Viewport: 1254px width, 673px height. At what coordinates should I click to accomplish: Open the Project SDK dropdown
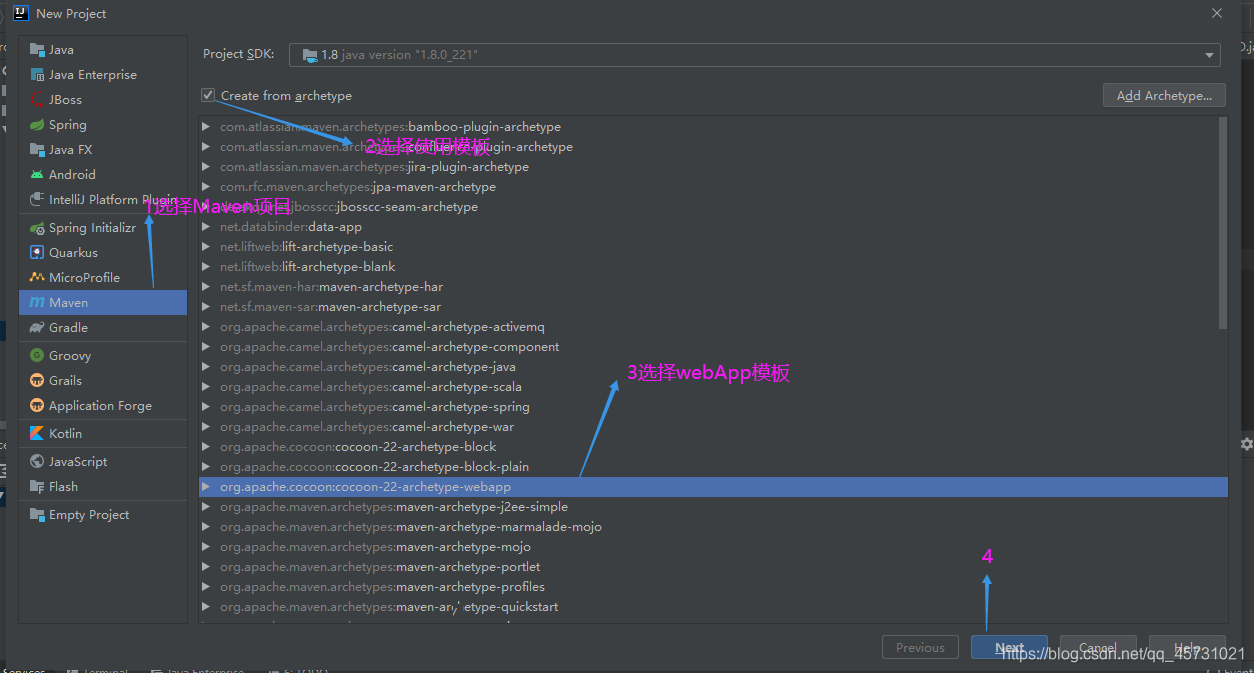pyautogui.click(x=755, y=55)
